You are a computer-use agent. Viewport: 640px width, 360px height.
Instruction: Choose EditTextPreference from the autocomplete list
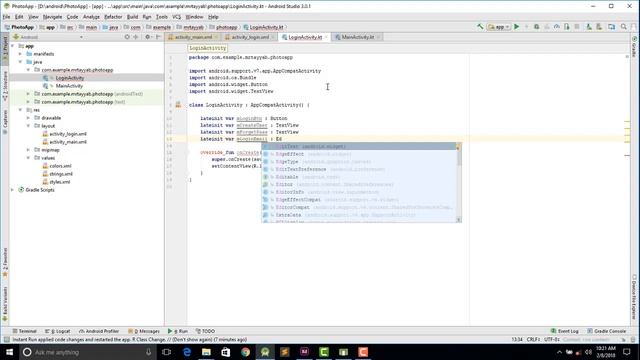(360, 169)
